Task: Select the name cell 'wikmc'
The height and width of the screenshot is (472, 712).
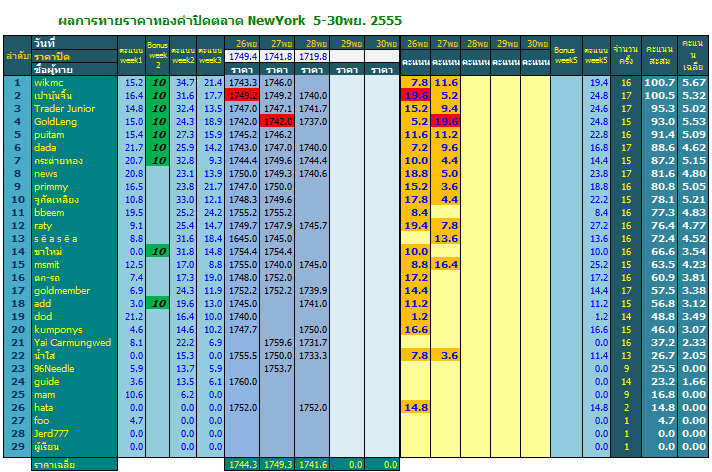Action: pos(74,83)
